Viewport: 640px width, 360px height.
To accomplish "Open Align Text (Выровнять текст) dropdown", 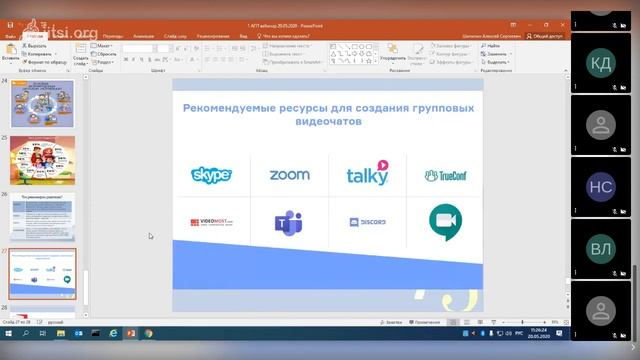I will point(283,54).
